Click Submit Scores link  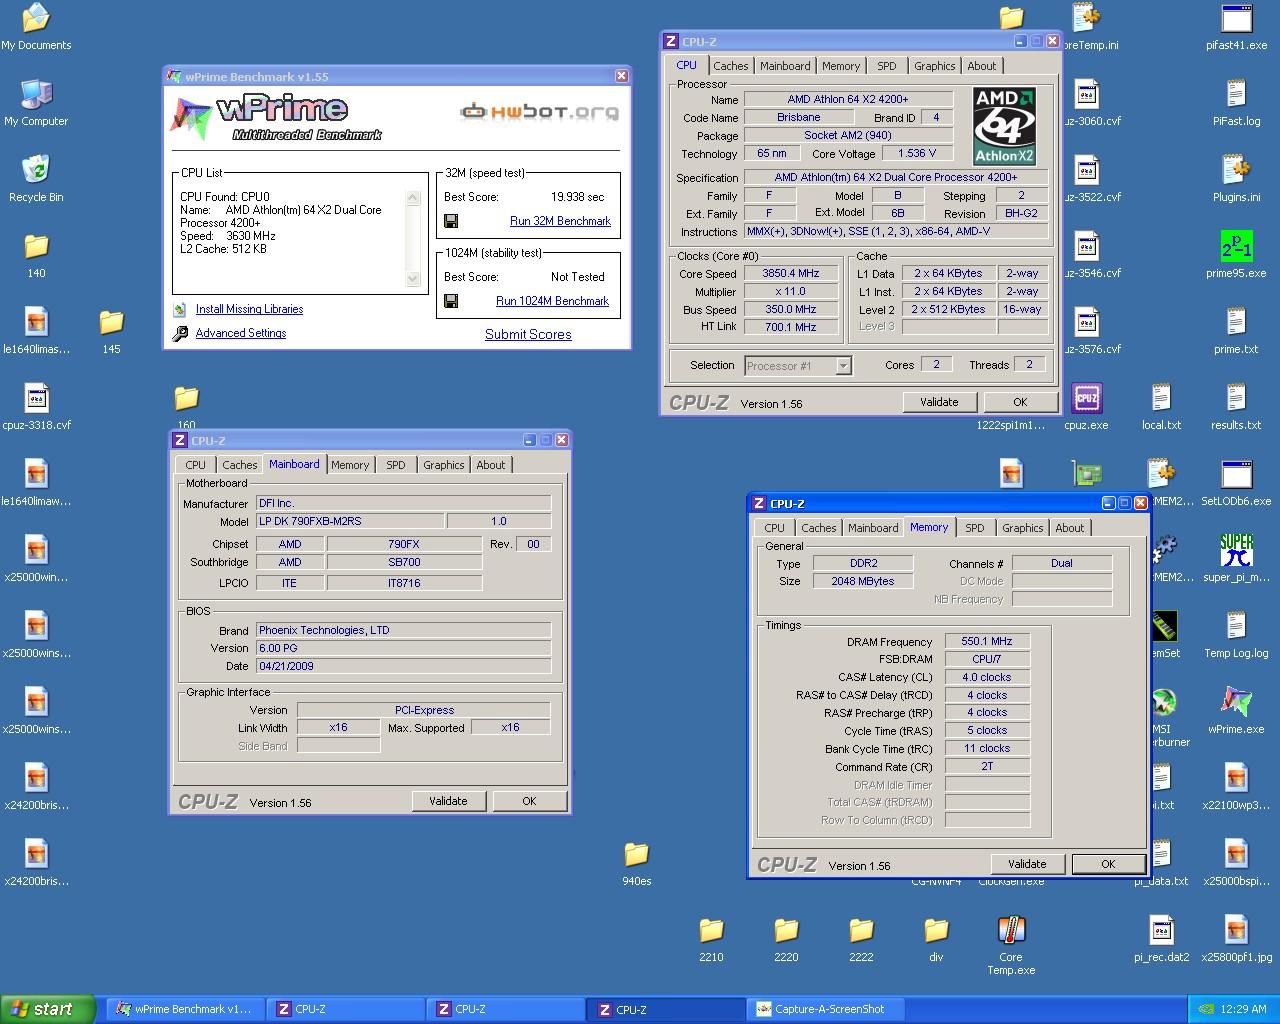click(528, 334)
